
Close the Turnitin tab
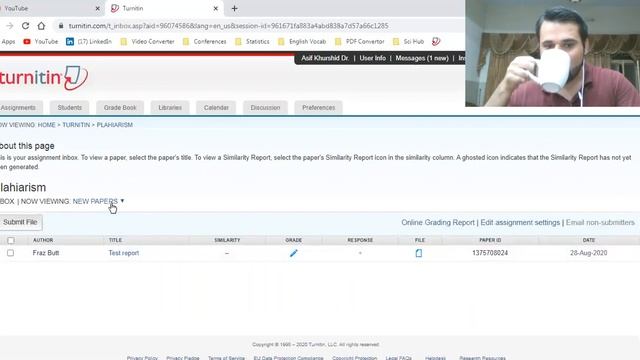click(x=216, y=8)
